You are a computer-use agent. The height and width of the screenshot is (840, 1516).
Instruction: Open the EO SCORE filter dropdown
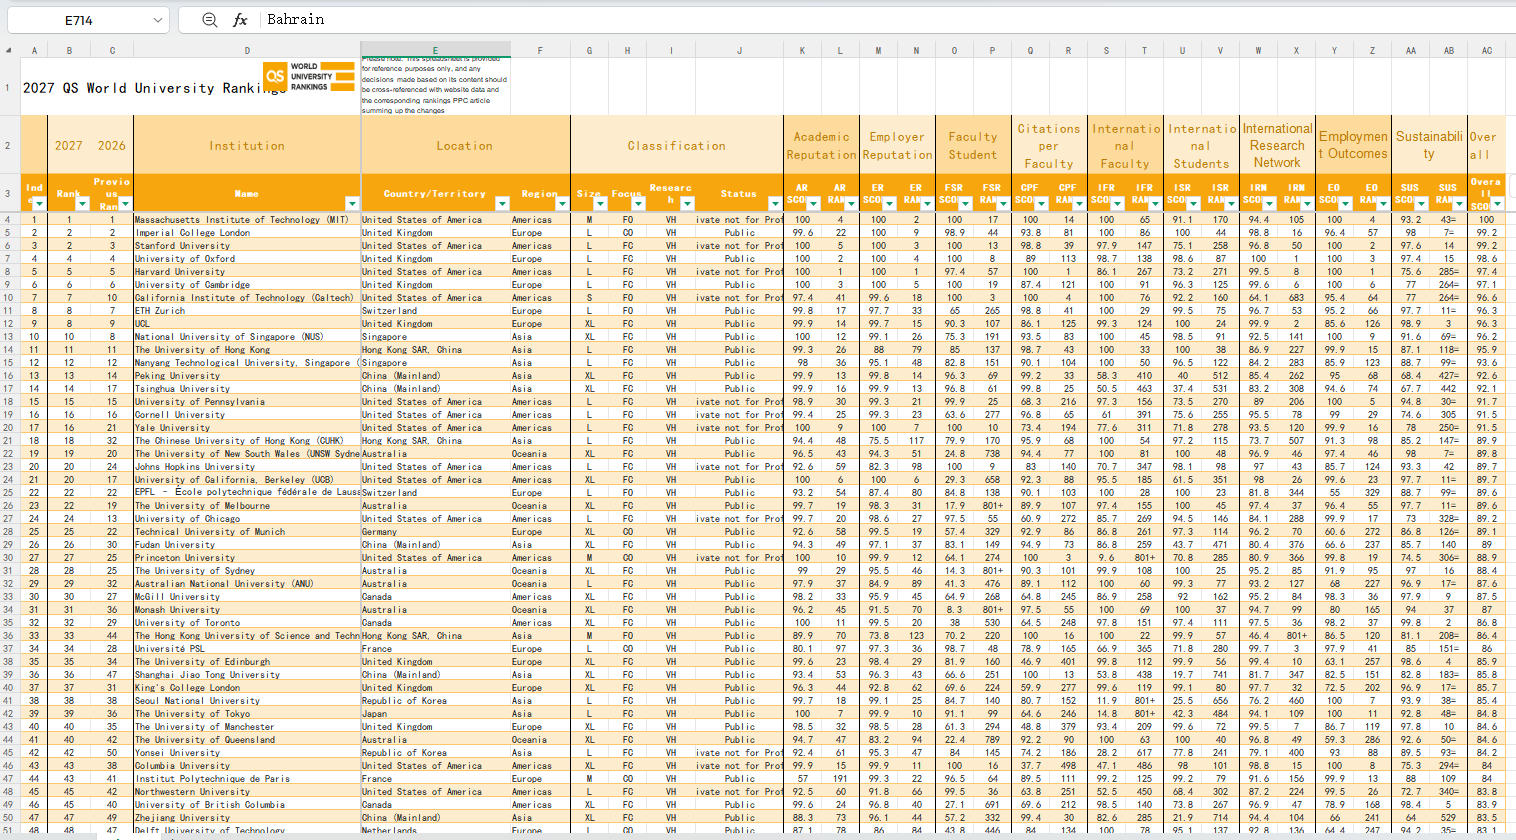click(x=1345, y=204)
